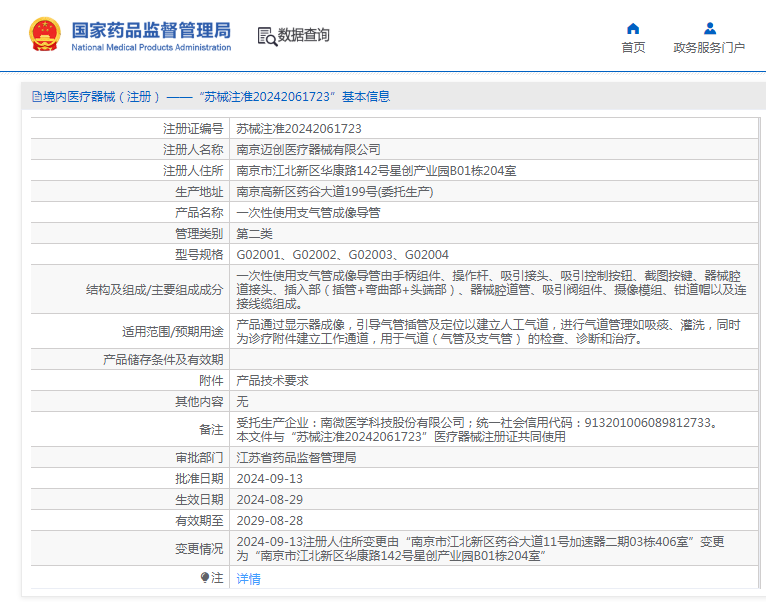Click the lightbulb icon beside 注

point(205,577)
